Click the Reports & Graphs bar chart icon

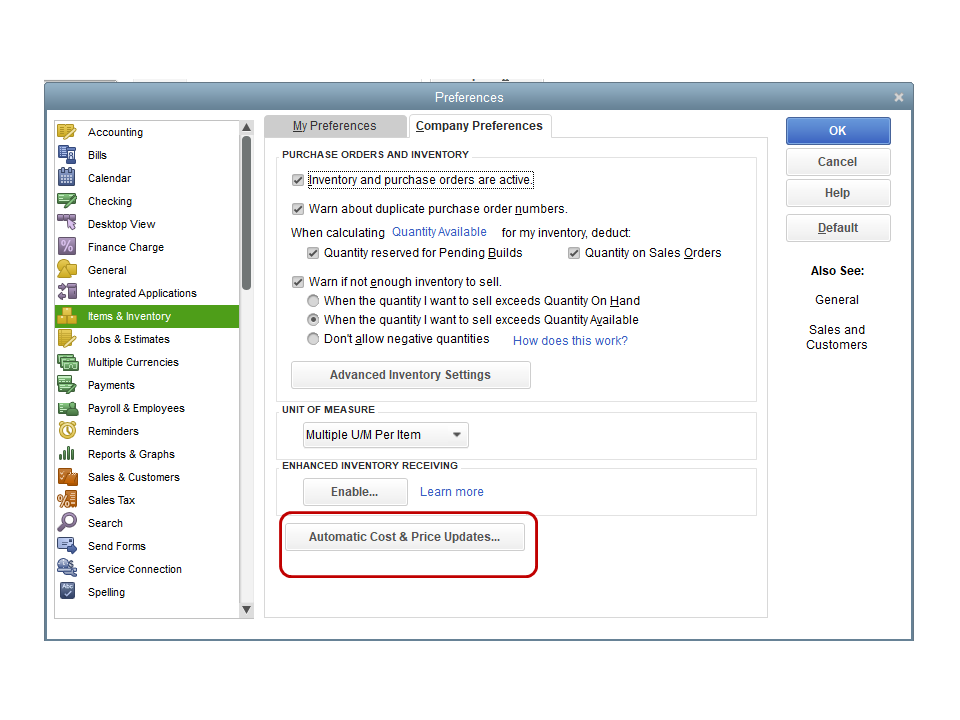tap(67, 454)
